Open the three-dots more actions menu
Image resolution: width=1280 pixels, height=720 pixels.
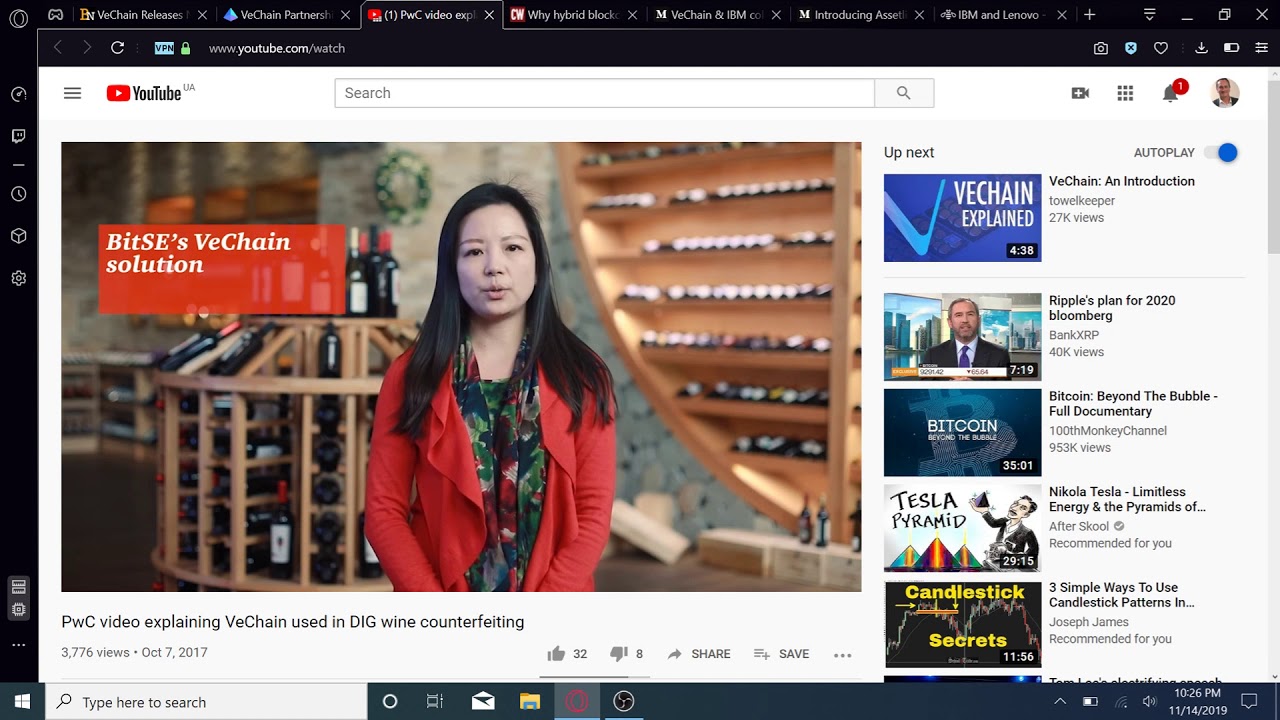coord(843,655)
